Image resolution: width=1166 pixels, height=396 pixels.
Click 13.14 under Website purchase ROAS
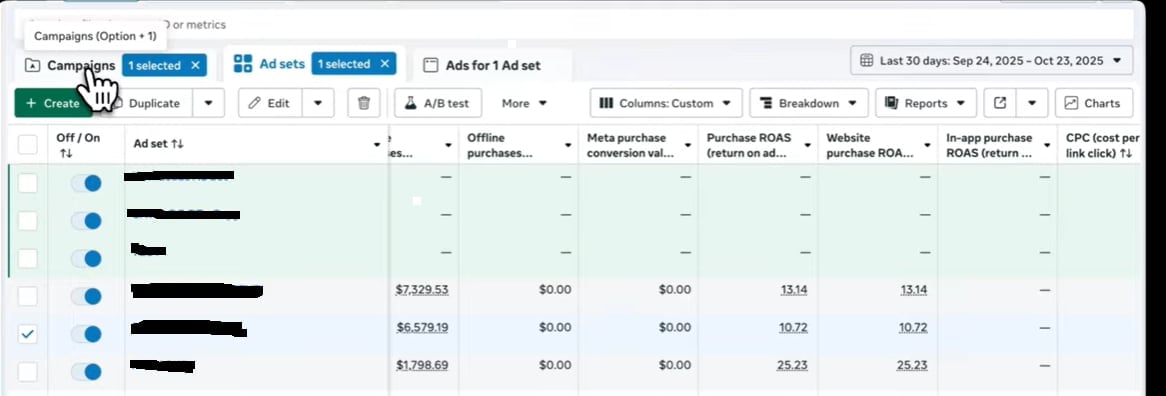coord(913,289)
